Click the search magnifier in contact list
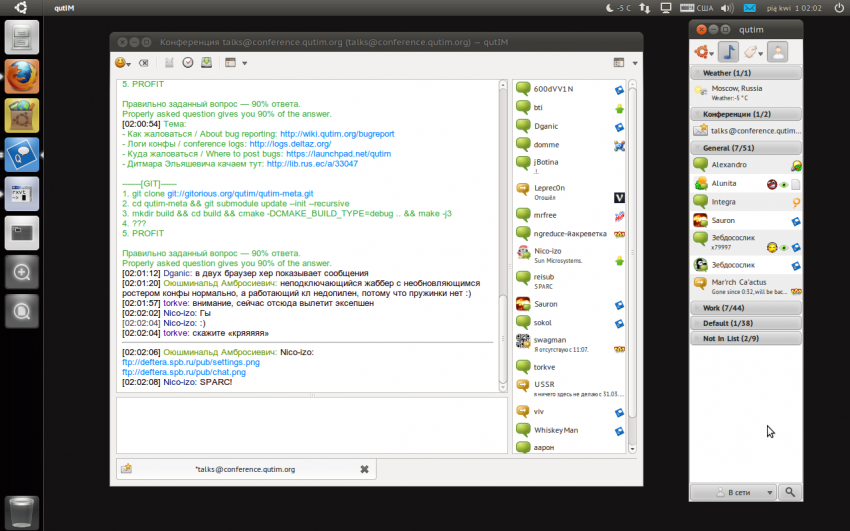The height and width of the screenshot is (531, 850). (x=790, y=491)
